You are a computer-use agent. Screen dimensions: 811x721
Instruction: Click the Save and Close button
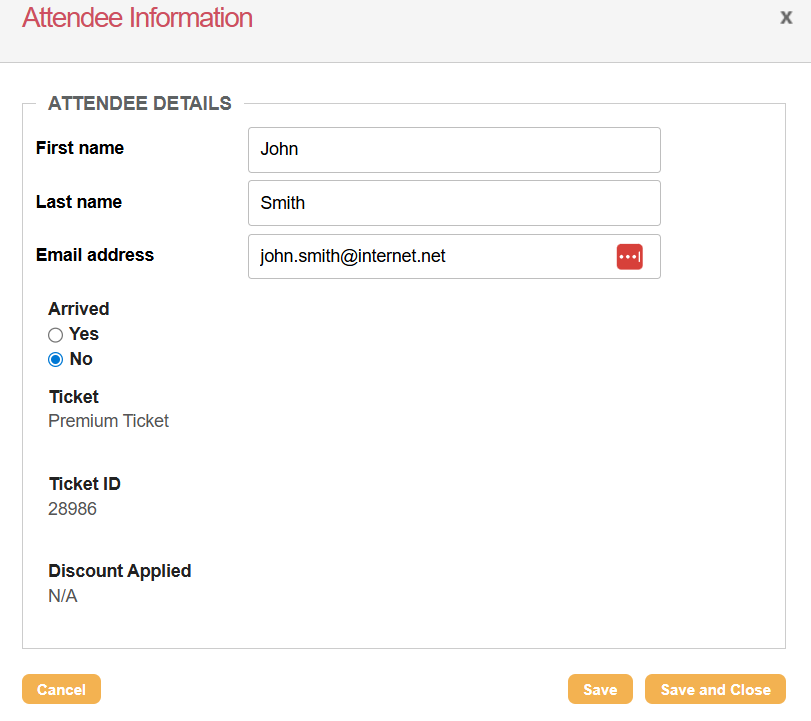[715, 689]
